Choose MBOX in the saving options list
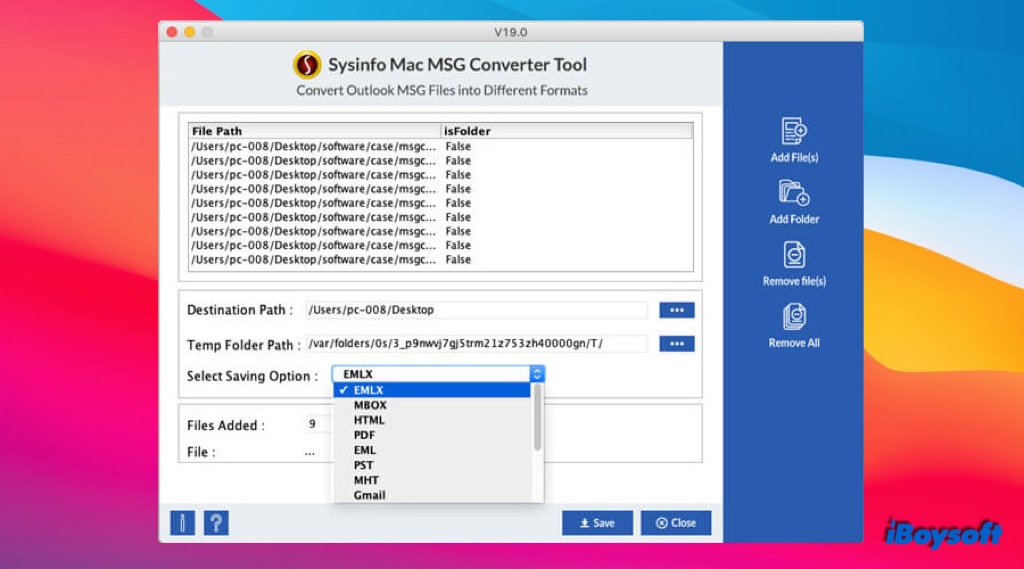 (x=432, y=405)
